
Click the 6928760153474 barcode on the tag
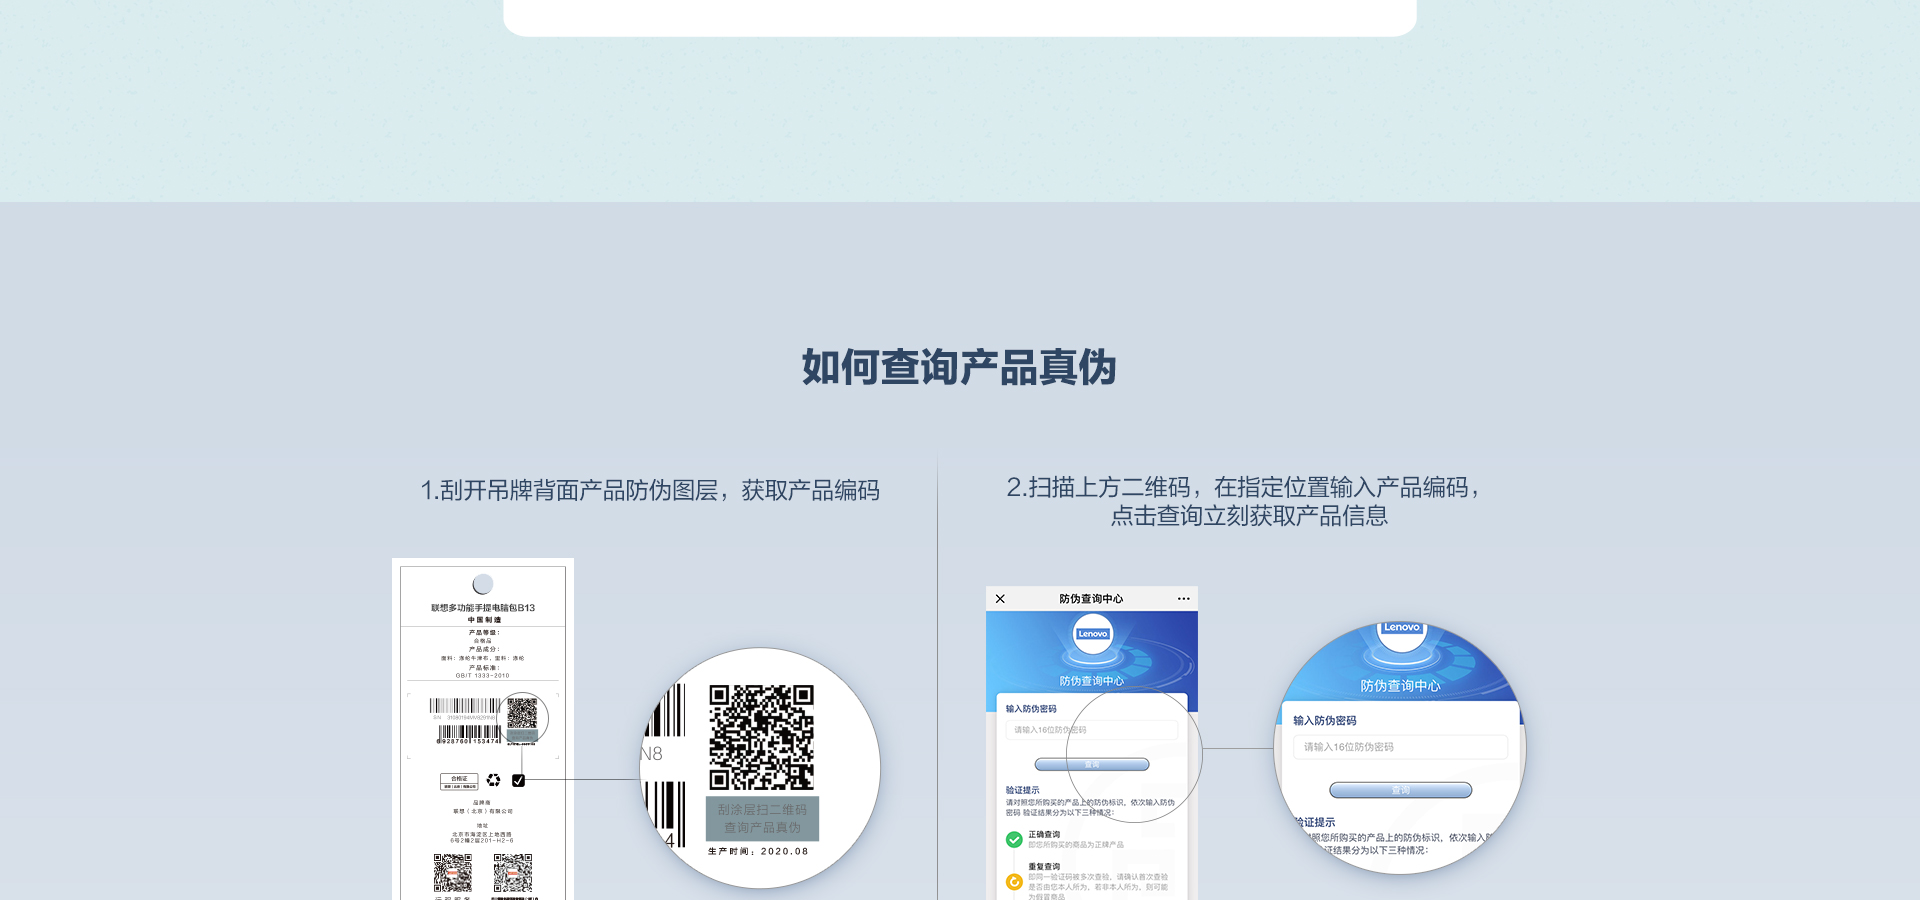(x=469, y=735)
